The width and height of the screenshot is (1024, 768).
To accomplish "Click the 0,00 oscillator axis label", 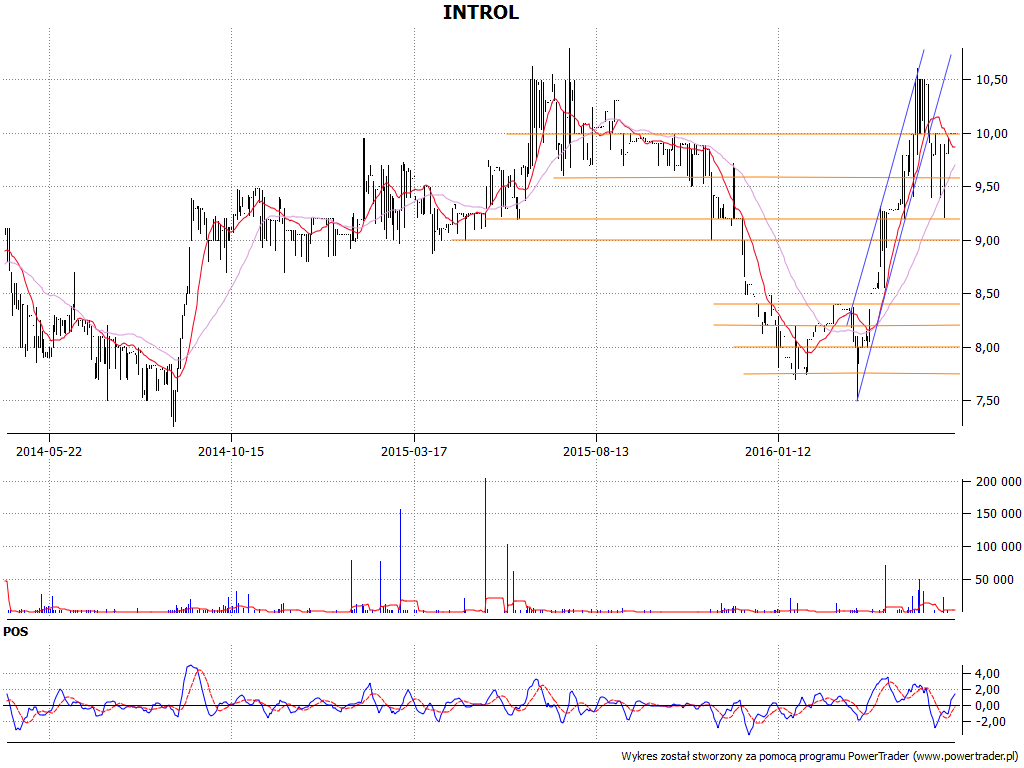I will click(x=988, y=706).
